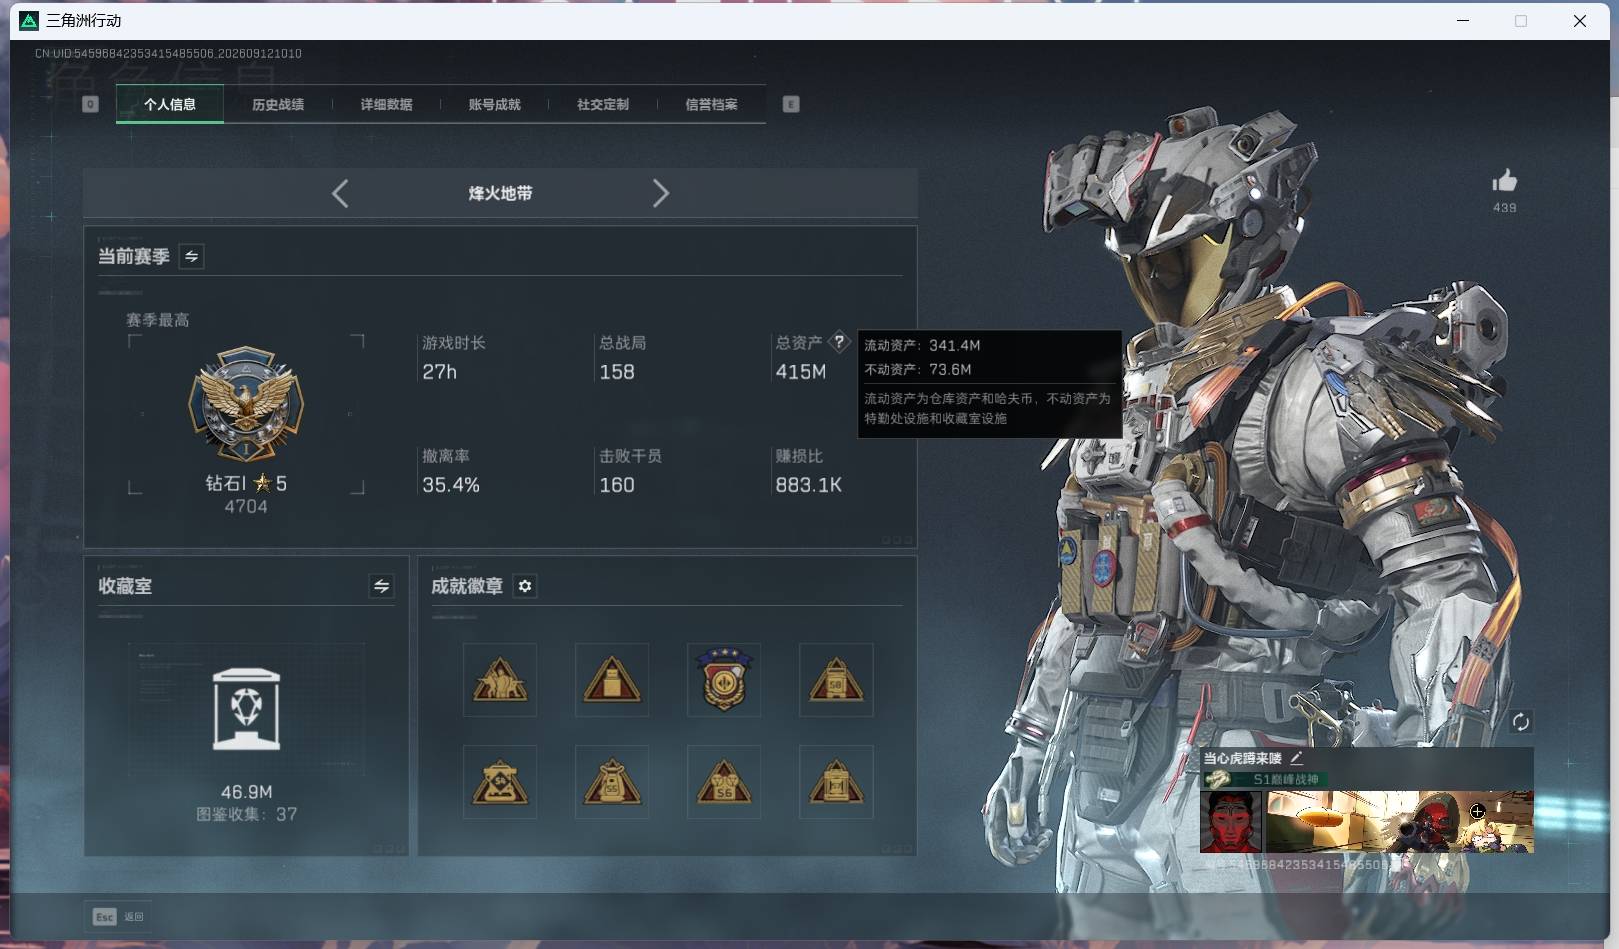Screen dimensions: 1619x949
Task: Select the soldiers squad achievement badge
Action: pyautogui.click(x=500, y=680)
